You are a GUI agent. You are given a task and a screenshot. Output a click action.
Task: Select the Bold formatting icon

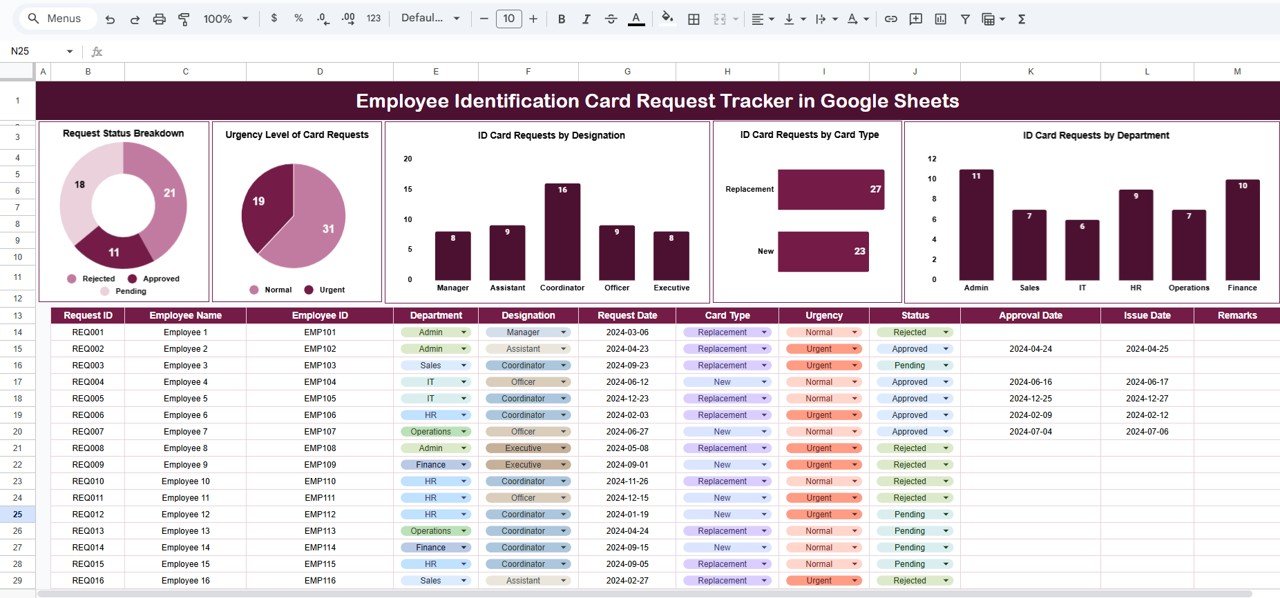click(x=561, y=18)
